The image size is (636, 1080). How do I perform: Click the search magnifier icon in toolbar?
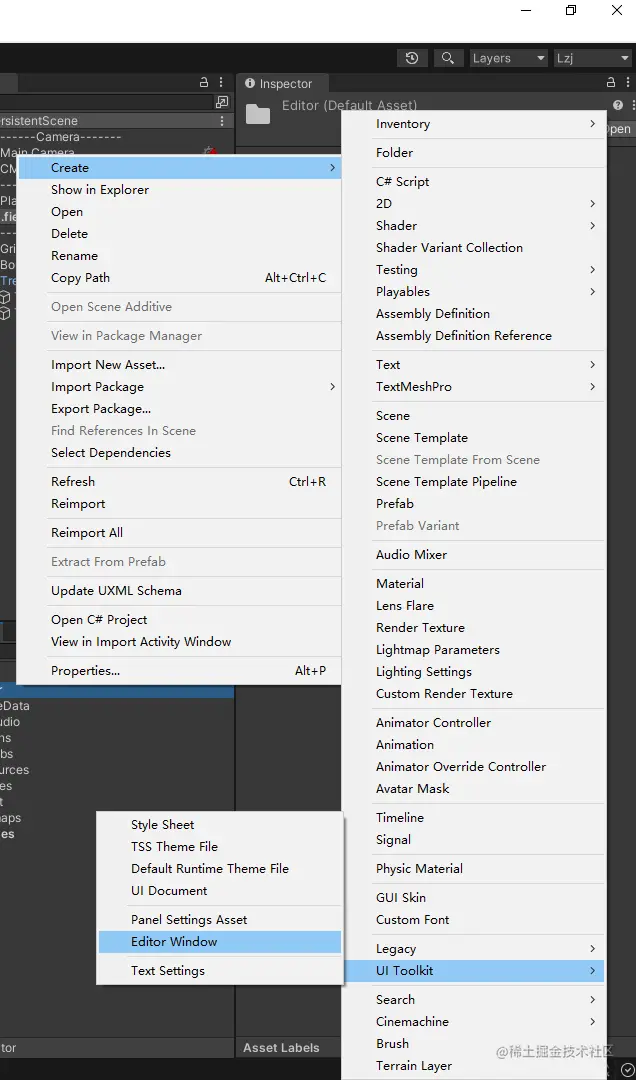448,59
